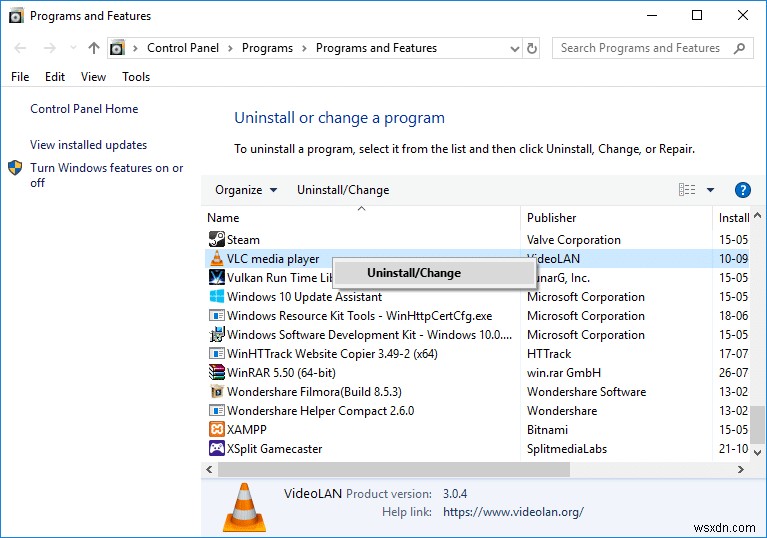Click the blue help question mark icon
The width and height of the screenshot is (767, 538).
tap(743, 190)
